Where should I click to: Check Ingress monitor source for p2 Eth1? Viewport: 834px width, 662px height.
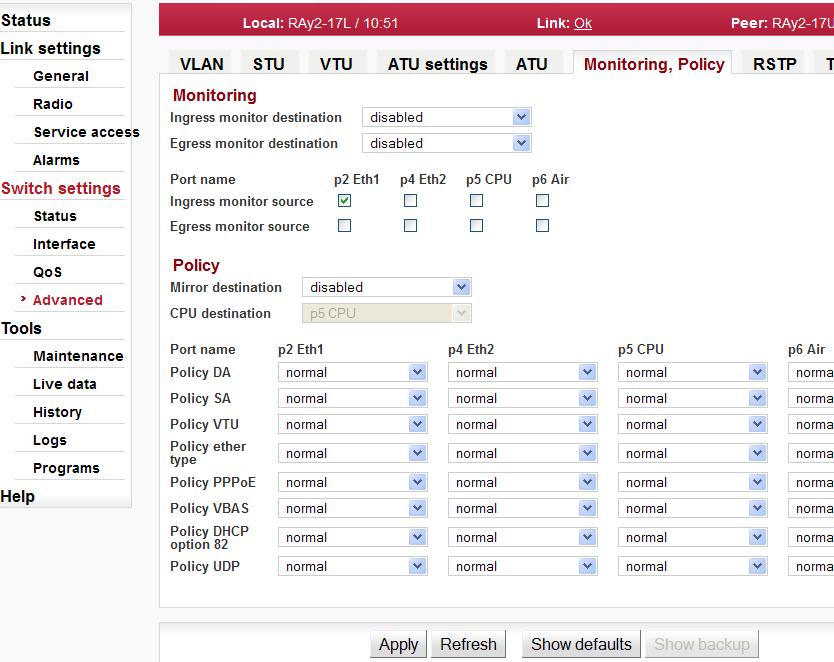point(344,200)
